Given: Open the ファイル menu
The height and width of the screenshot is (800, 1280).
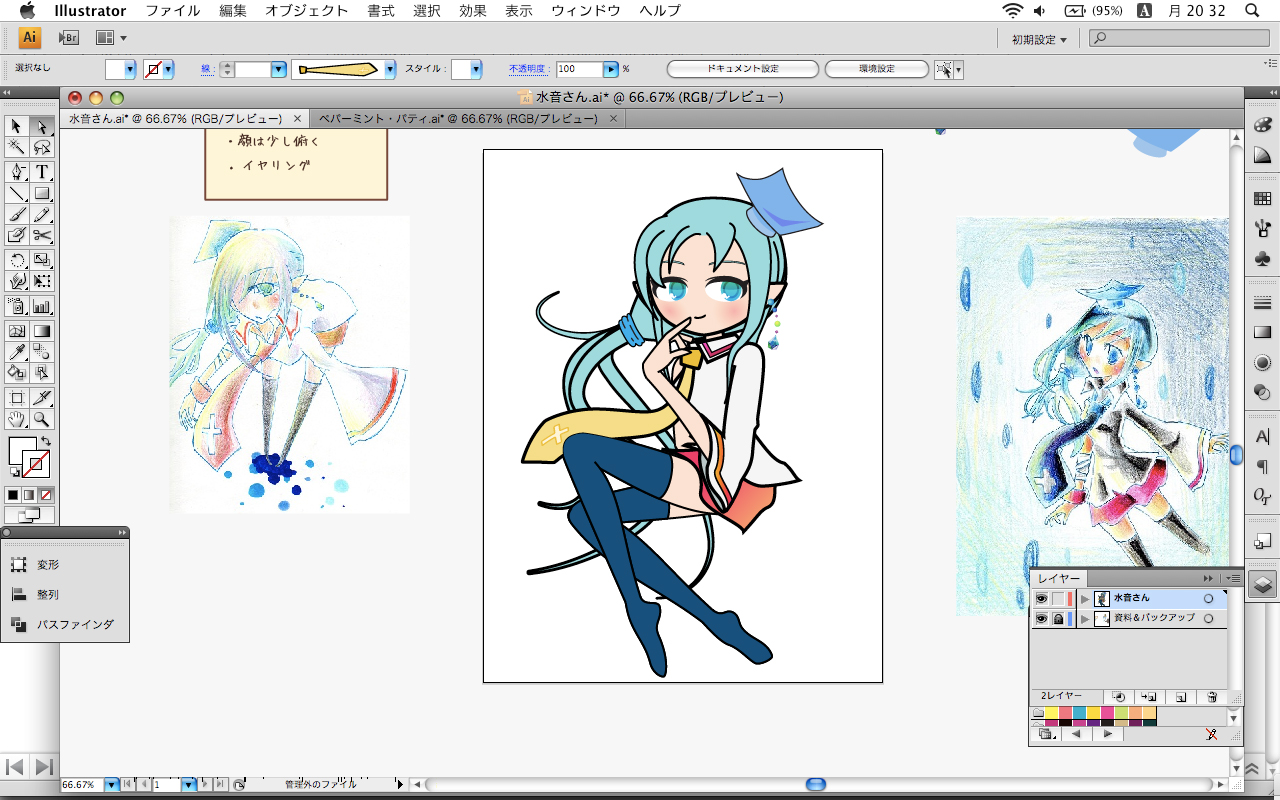Looking at the screenshot, I should click(x=172, y=11).
